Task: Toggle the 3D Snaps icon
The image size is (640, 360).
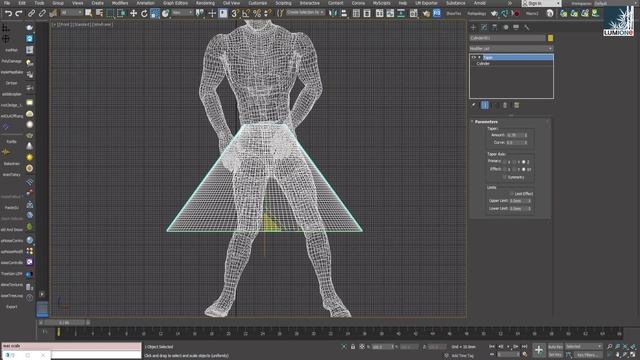Action: (x=235, y=13)
